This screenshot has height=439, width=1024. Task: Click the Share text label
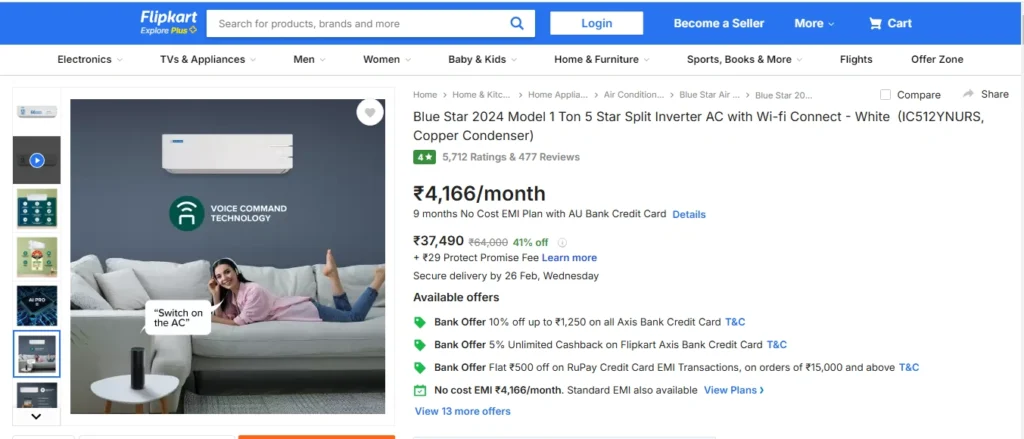point(994,94)
